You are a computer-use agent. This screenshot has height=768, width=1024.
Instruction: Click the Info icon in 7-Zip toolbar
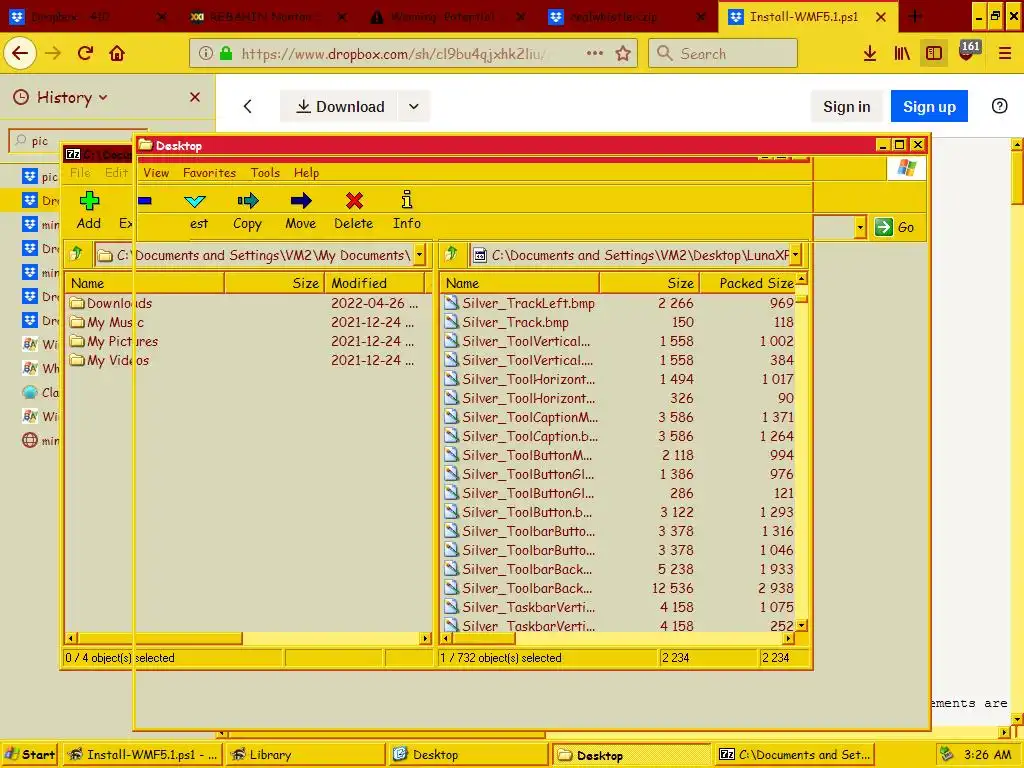(x=407, y=199)
